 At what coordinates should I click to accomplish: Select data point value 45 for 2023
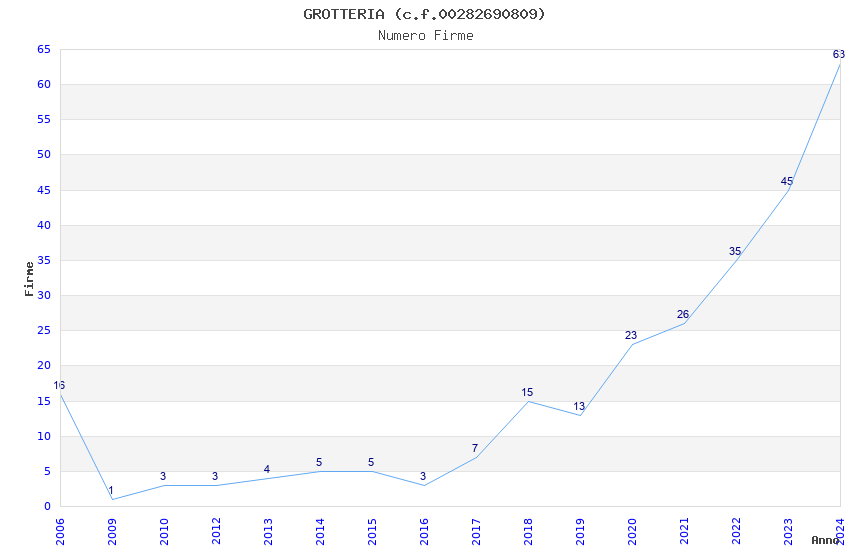click(x=787, y=182)
